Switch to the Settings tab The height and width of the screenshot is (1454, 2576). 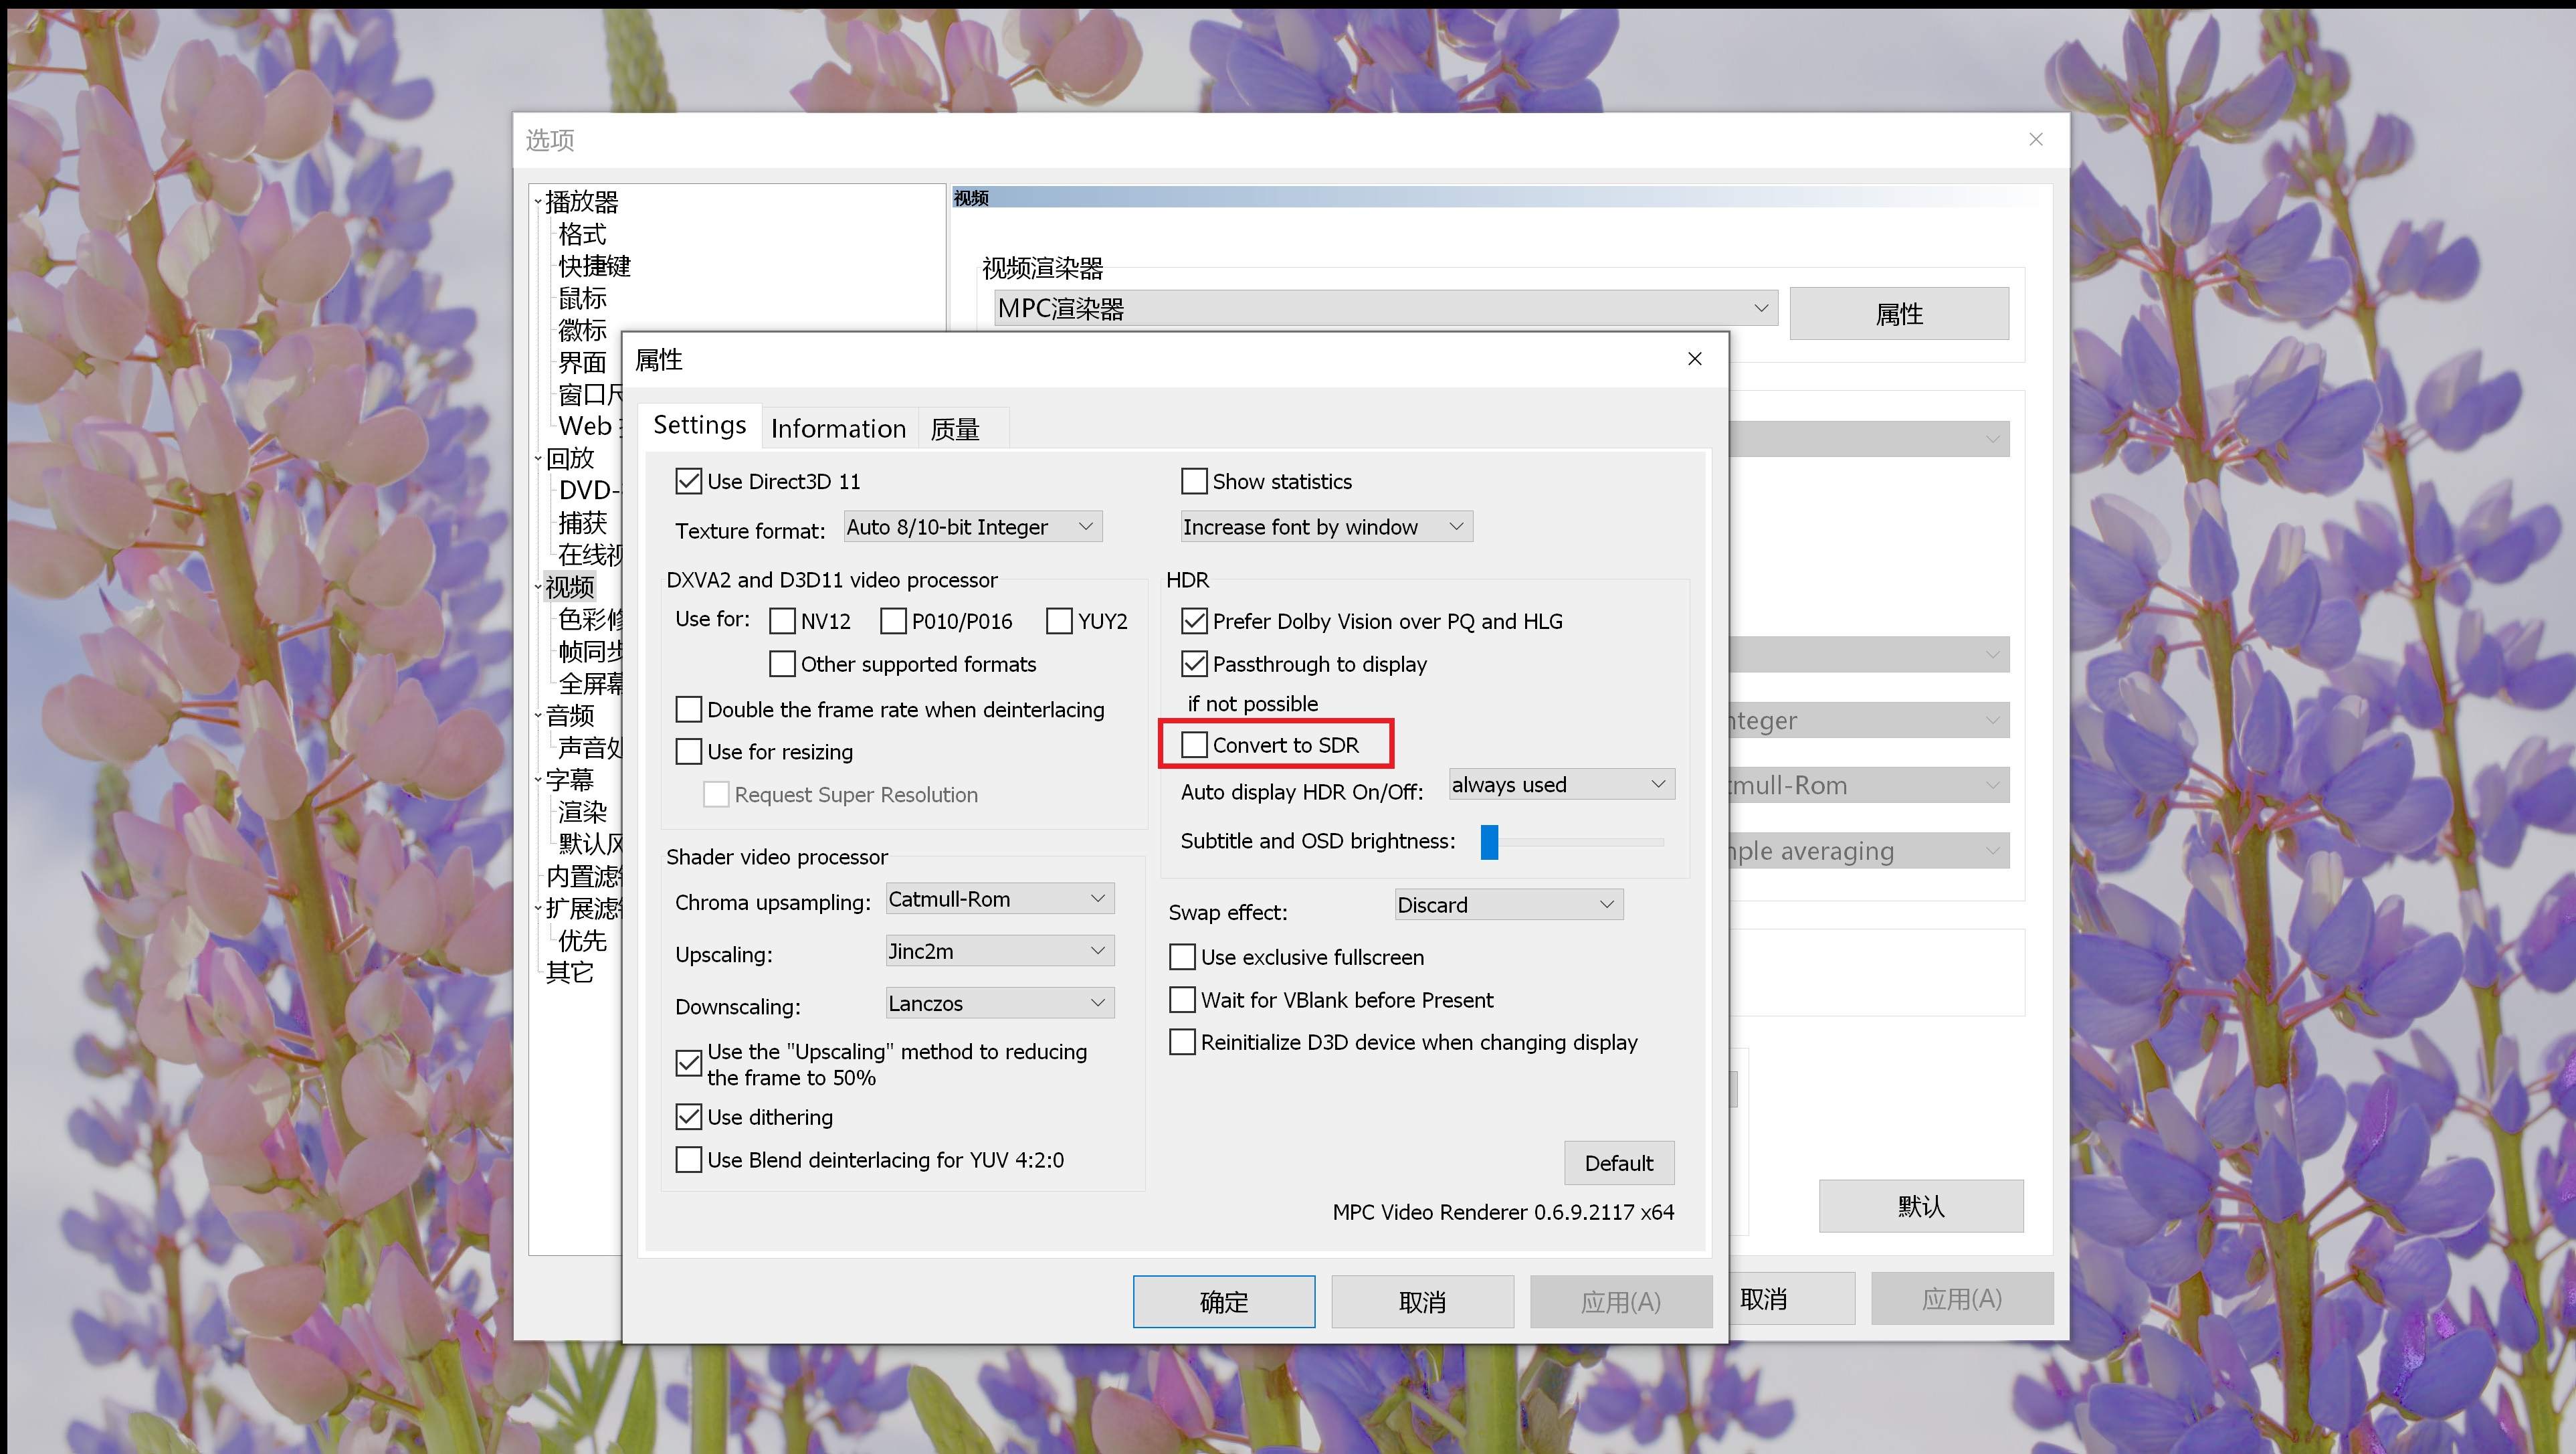(x=699, y=426)
